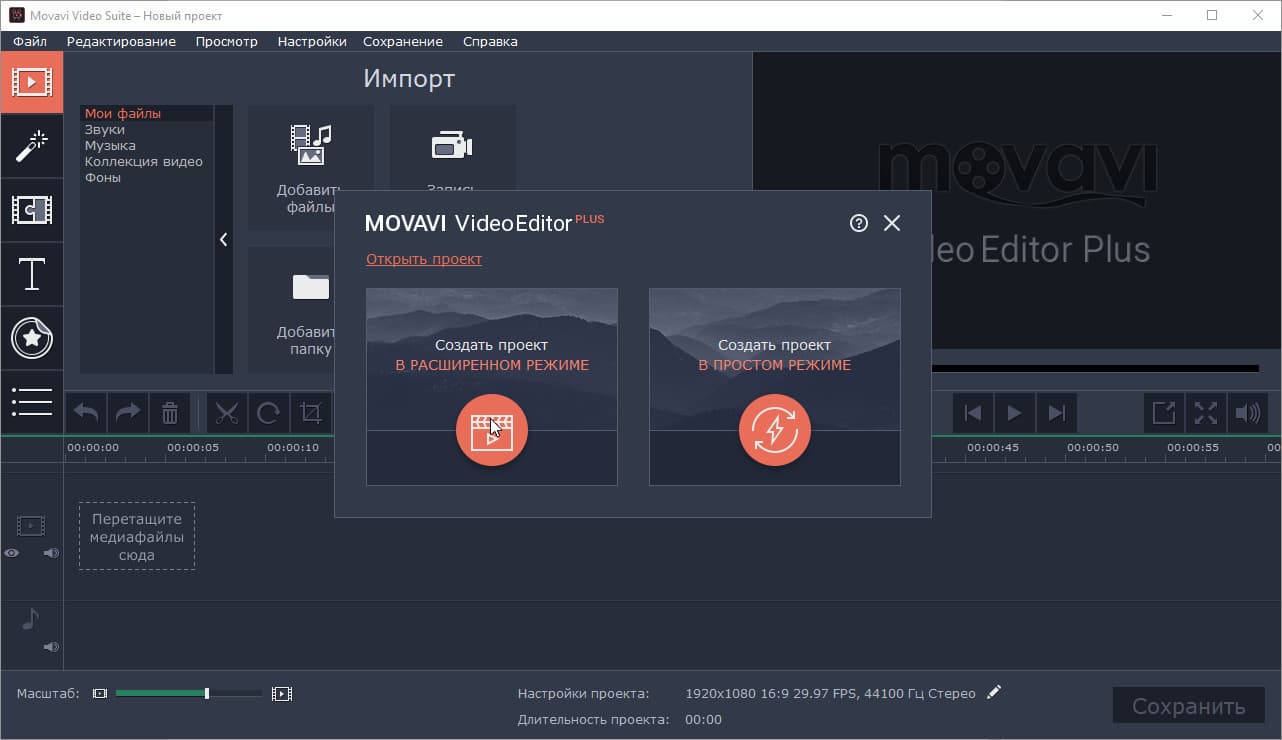Open the Import media tab in sidebar
Screen dimensions: 1282x740
(x=31, y=82)
